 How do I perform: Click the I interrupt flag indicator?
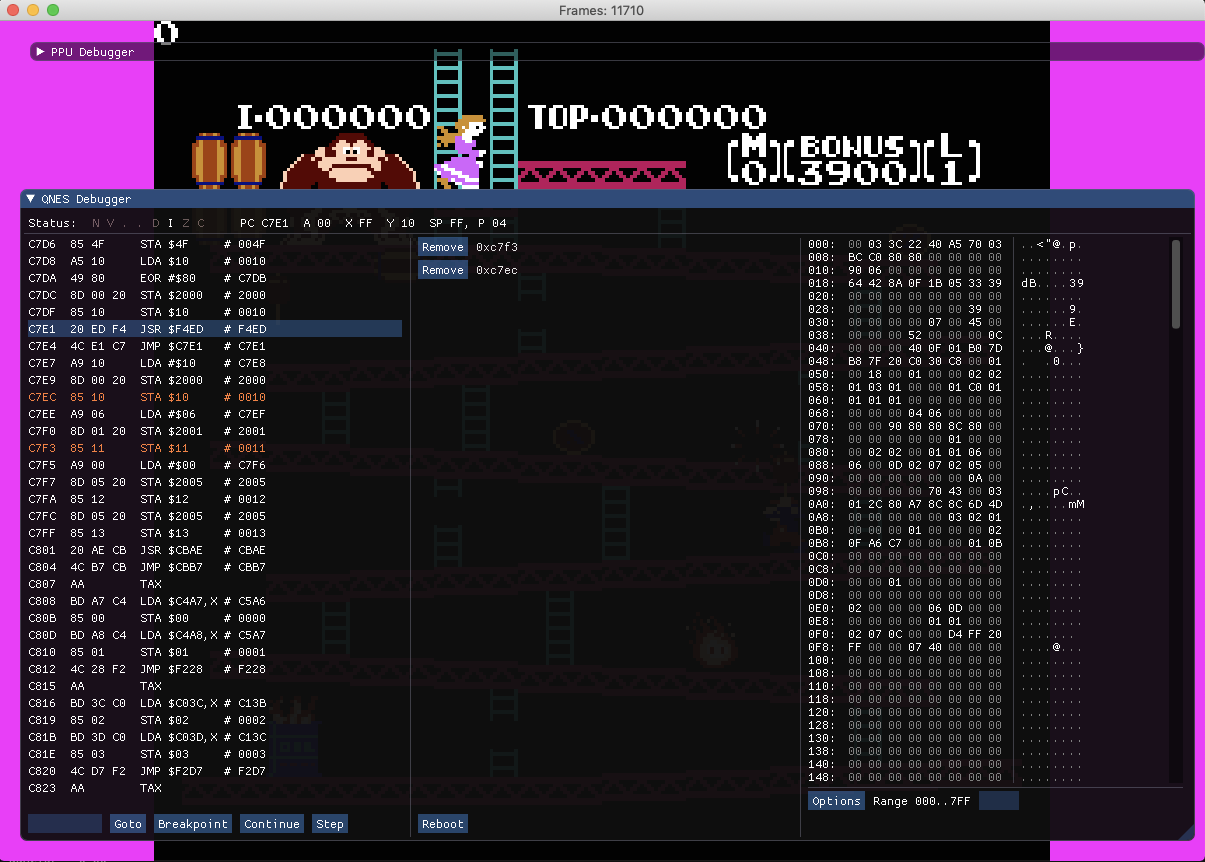pos(170,224)
